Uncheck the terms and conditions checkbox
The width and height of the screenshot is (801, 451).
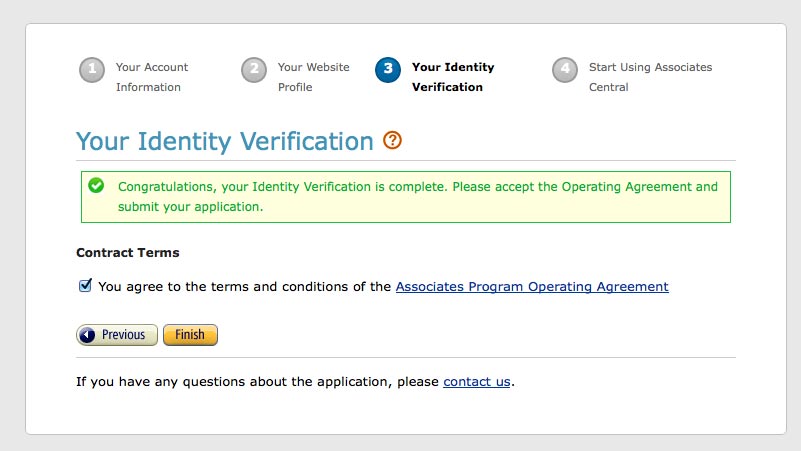click(x=85, y=286)
